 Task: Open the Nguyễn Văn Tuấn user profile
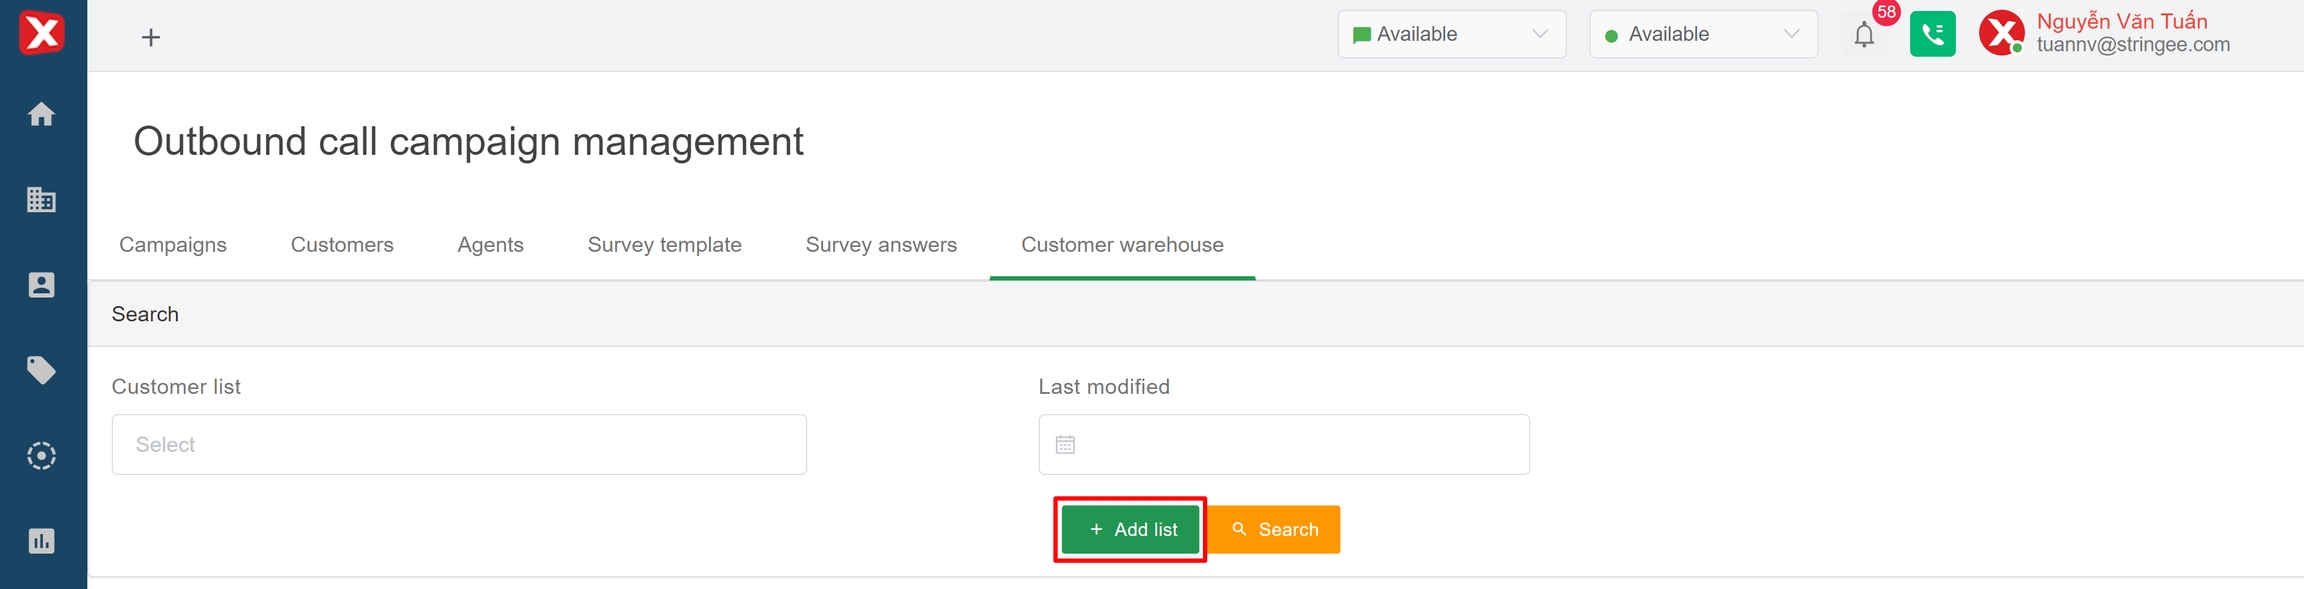tap(2120, 34)
